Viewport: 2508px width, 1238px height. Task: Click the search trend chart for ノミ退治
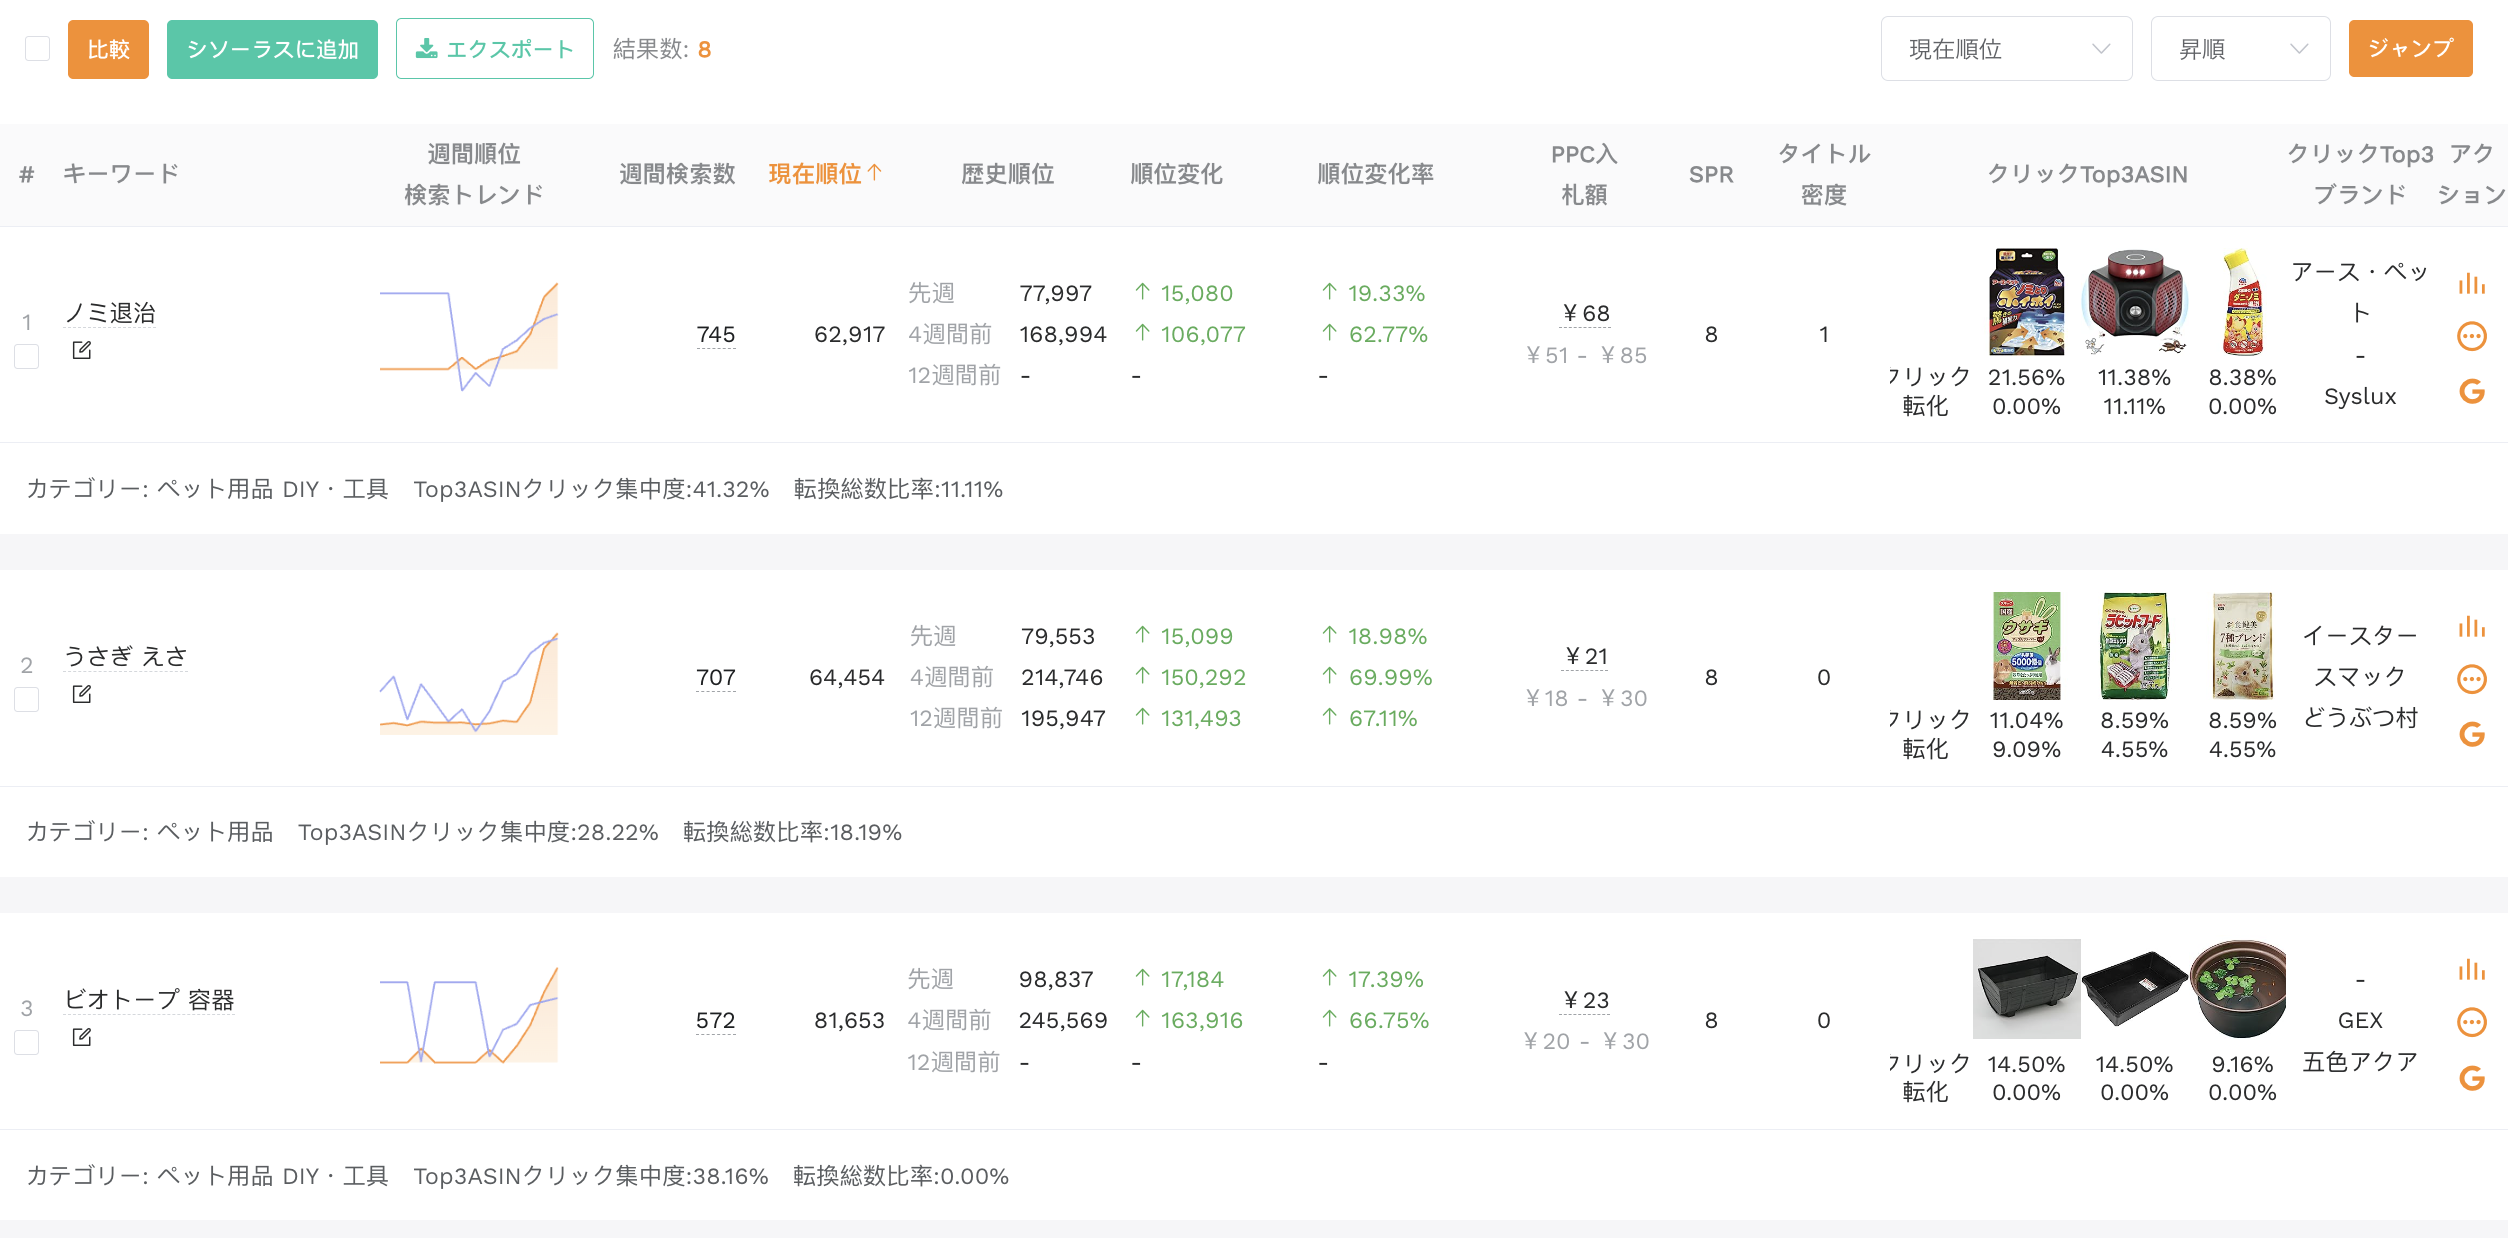tap(469, 335)
